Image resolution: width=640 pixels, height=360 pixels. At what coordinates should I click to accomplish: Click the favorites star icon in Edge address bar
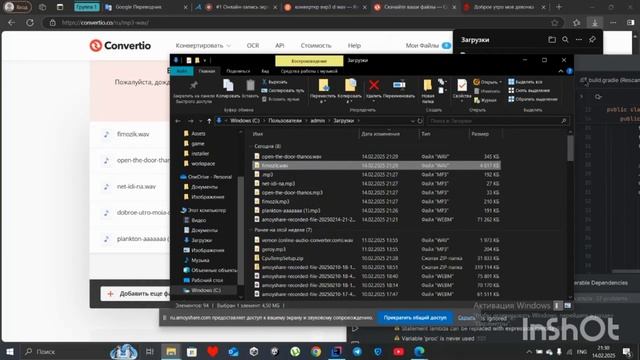555,23
